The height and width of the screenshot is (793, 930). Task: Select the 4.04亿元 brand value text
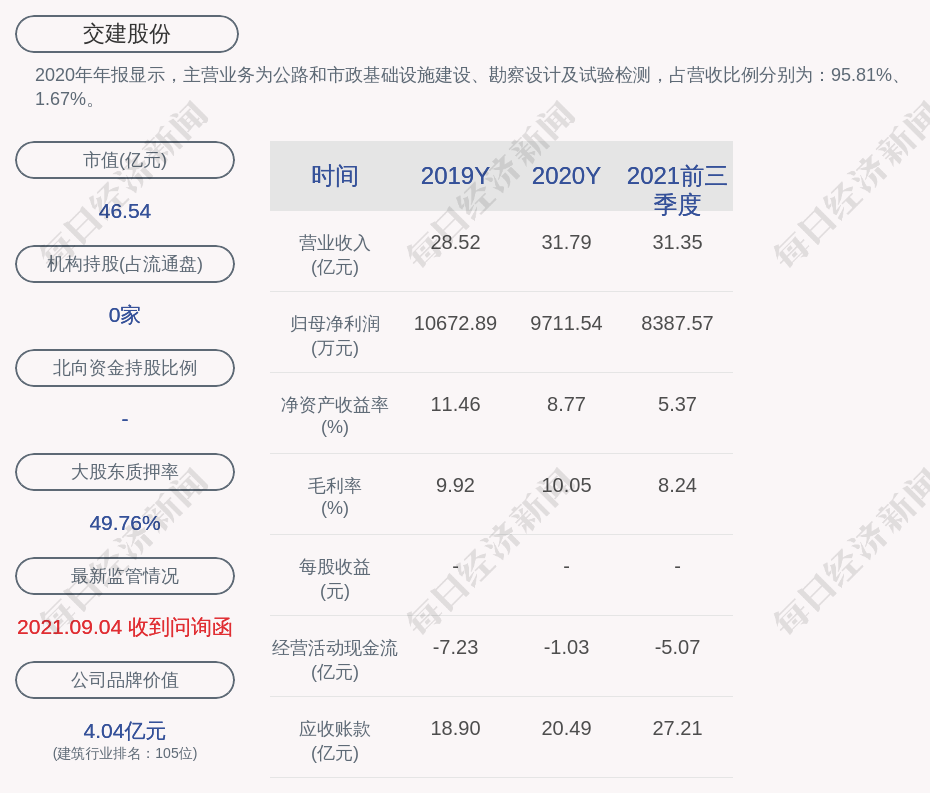click(x=125, y=731)
